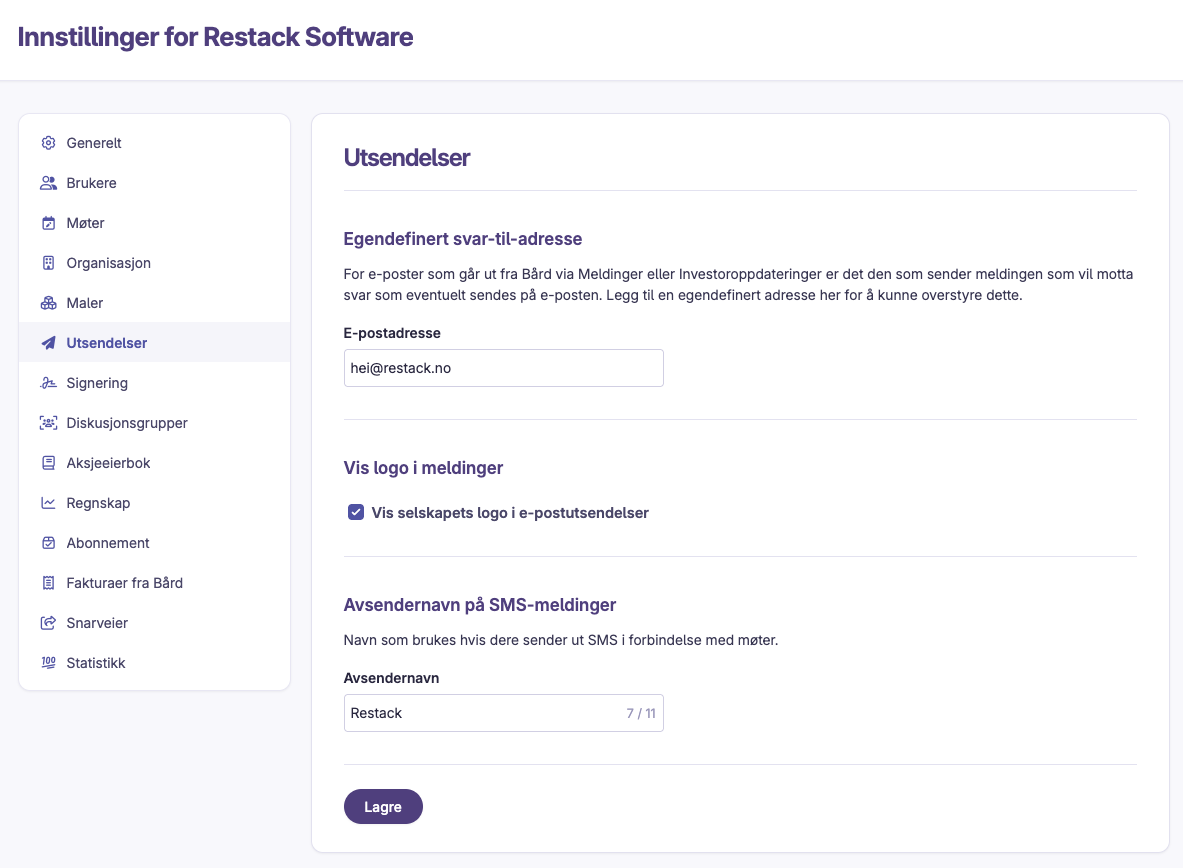Click the 7 / 11 character counter

(641, 713)
